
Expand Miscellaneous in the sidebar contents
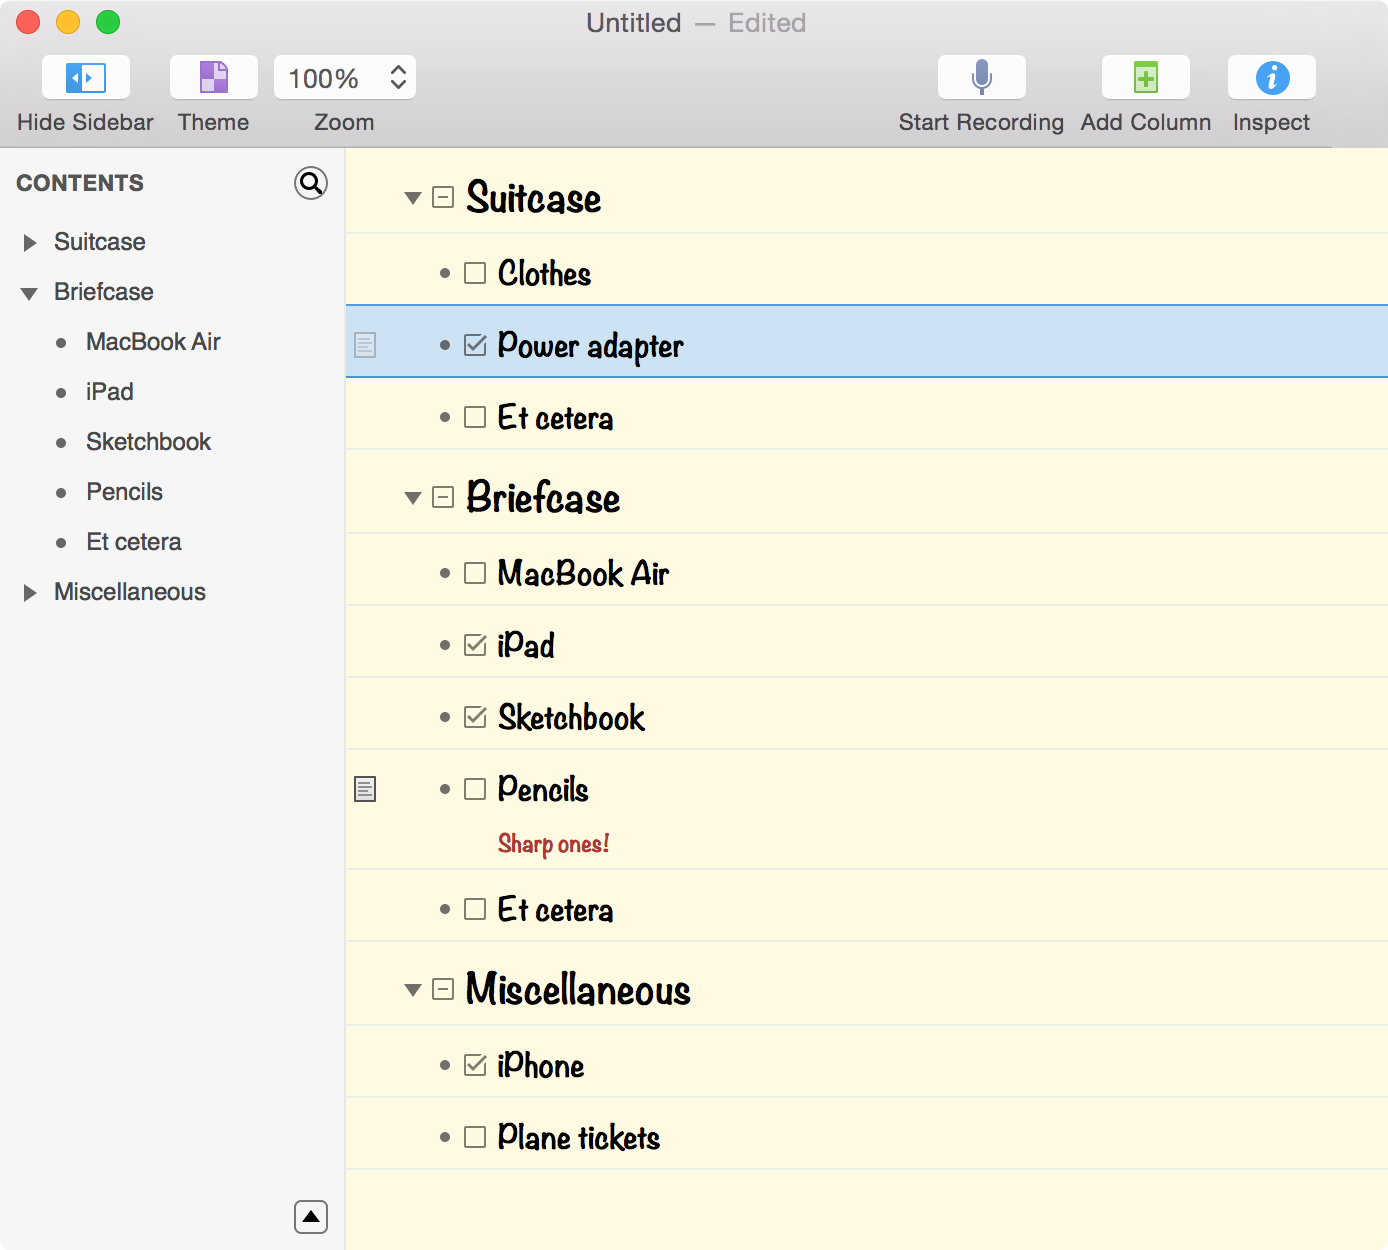(x=30, y=592)
